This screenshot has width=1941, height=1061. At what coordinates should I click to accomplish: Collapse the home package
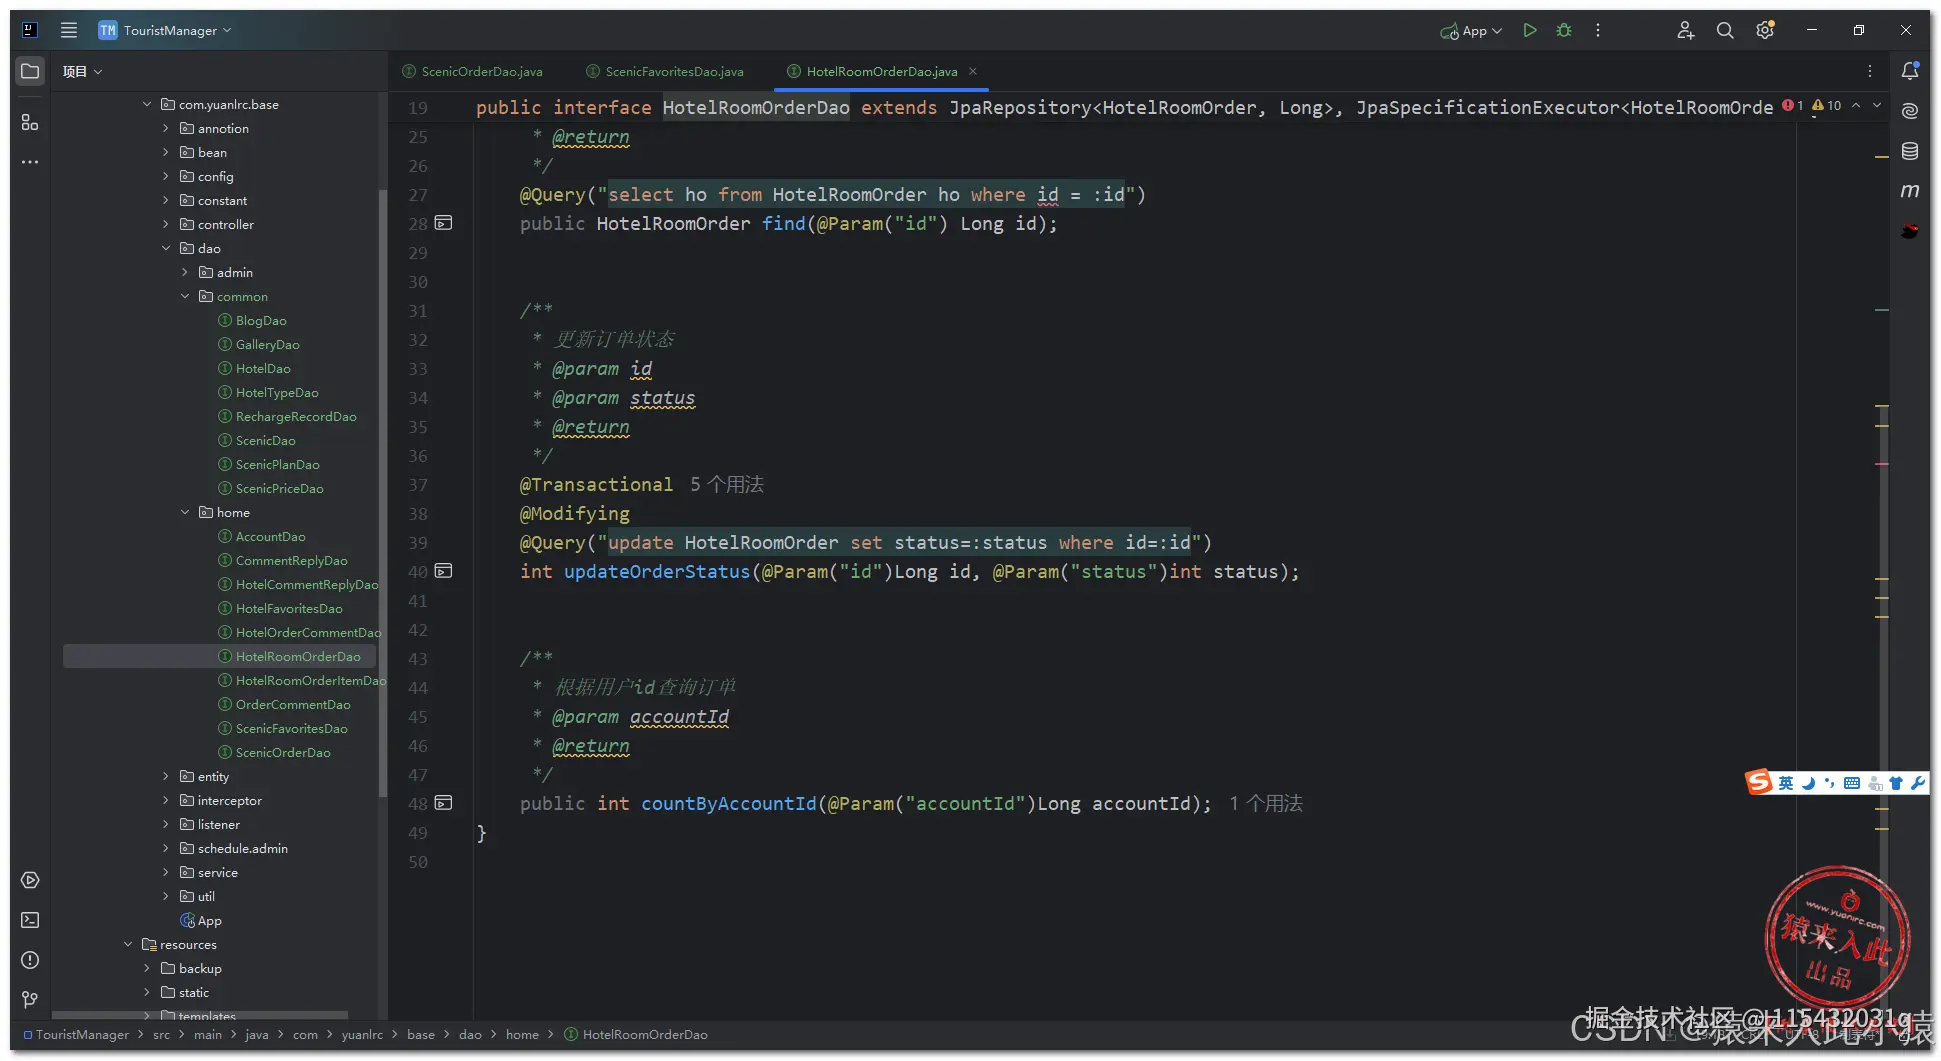(185, 512)
